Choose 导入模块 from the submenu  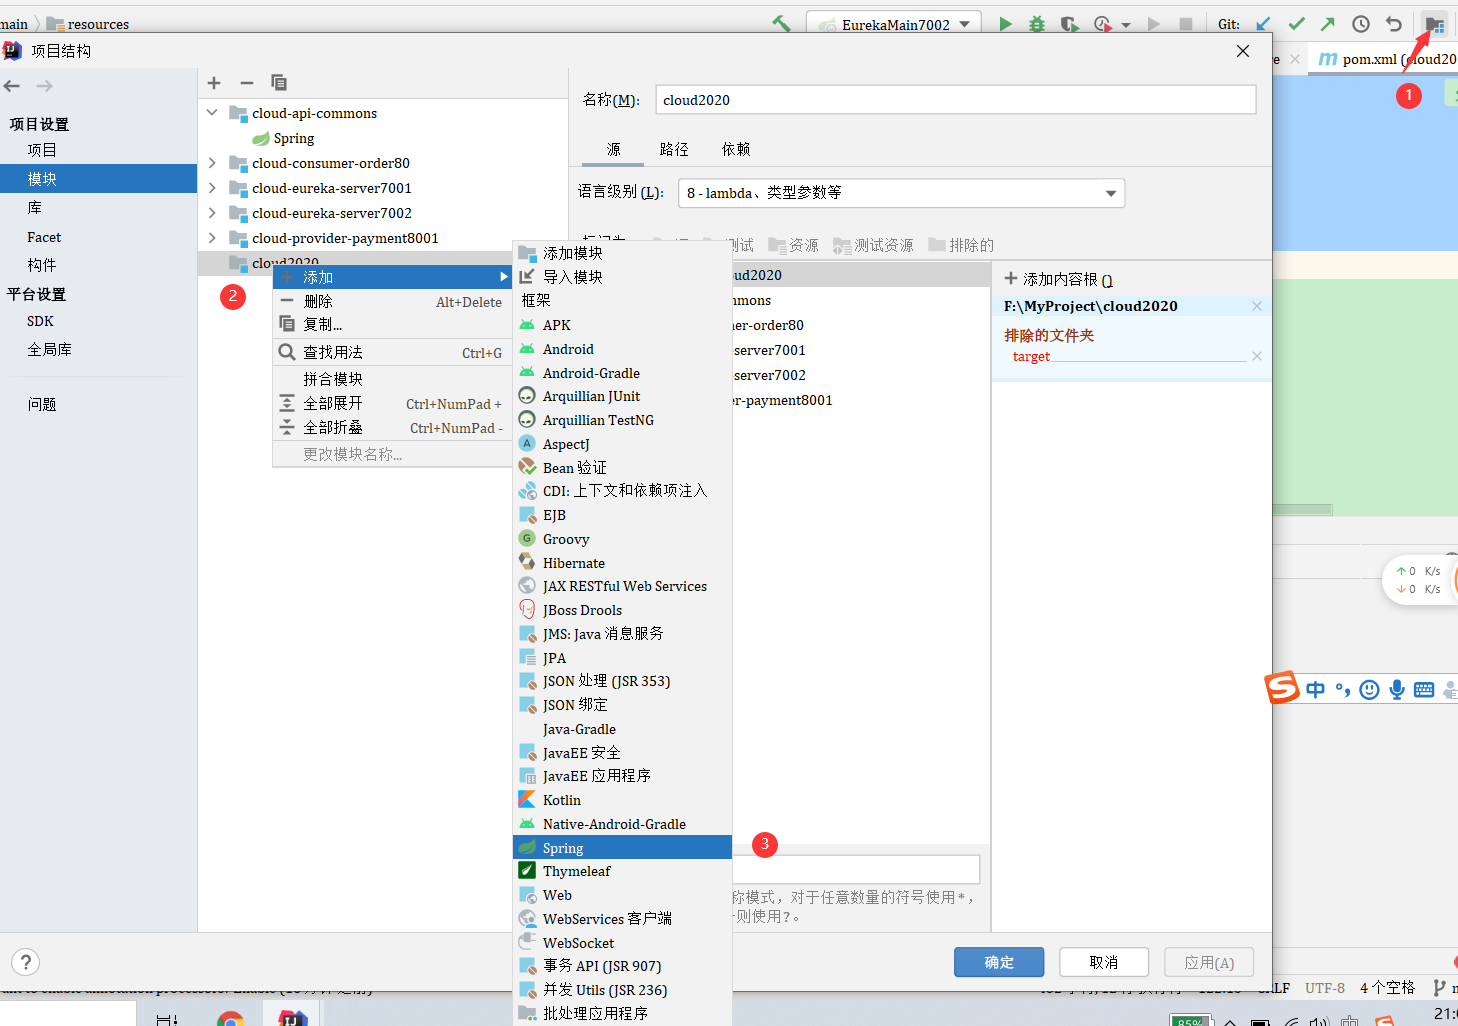(622, 277)
